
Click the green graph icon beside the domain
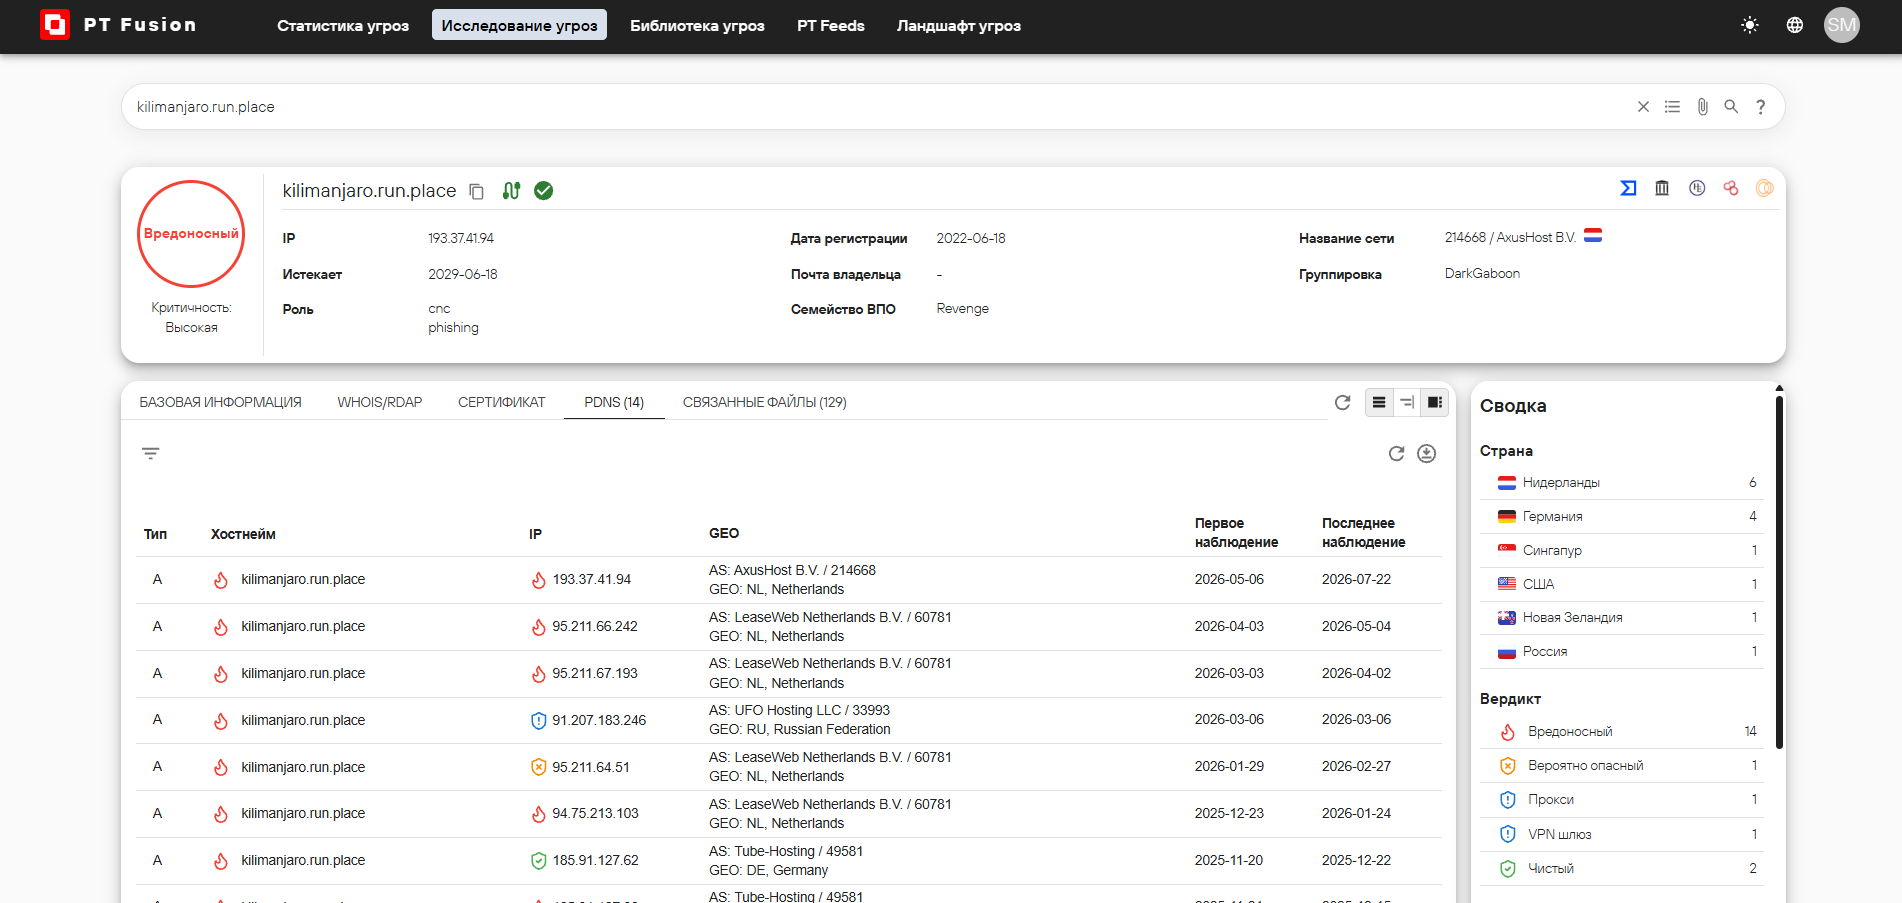click(x=511, y=191)
